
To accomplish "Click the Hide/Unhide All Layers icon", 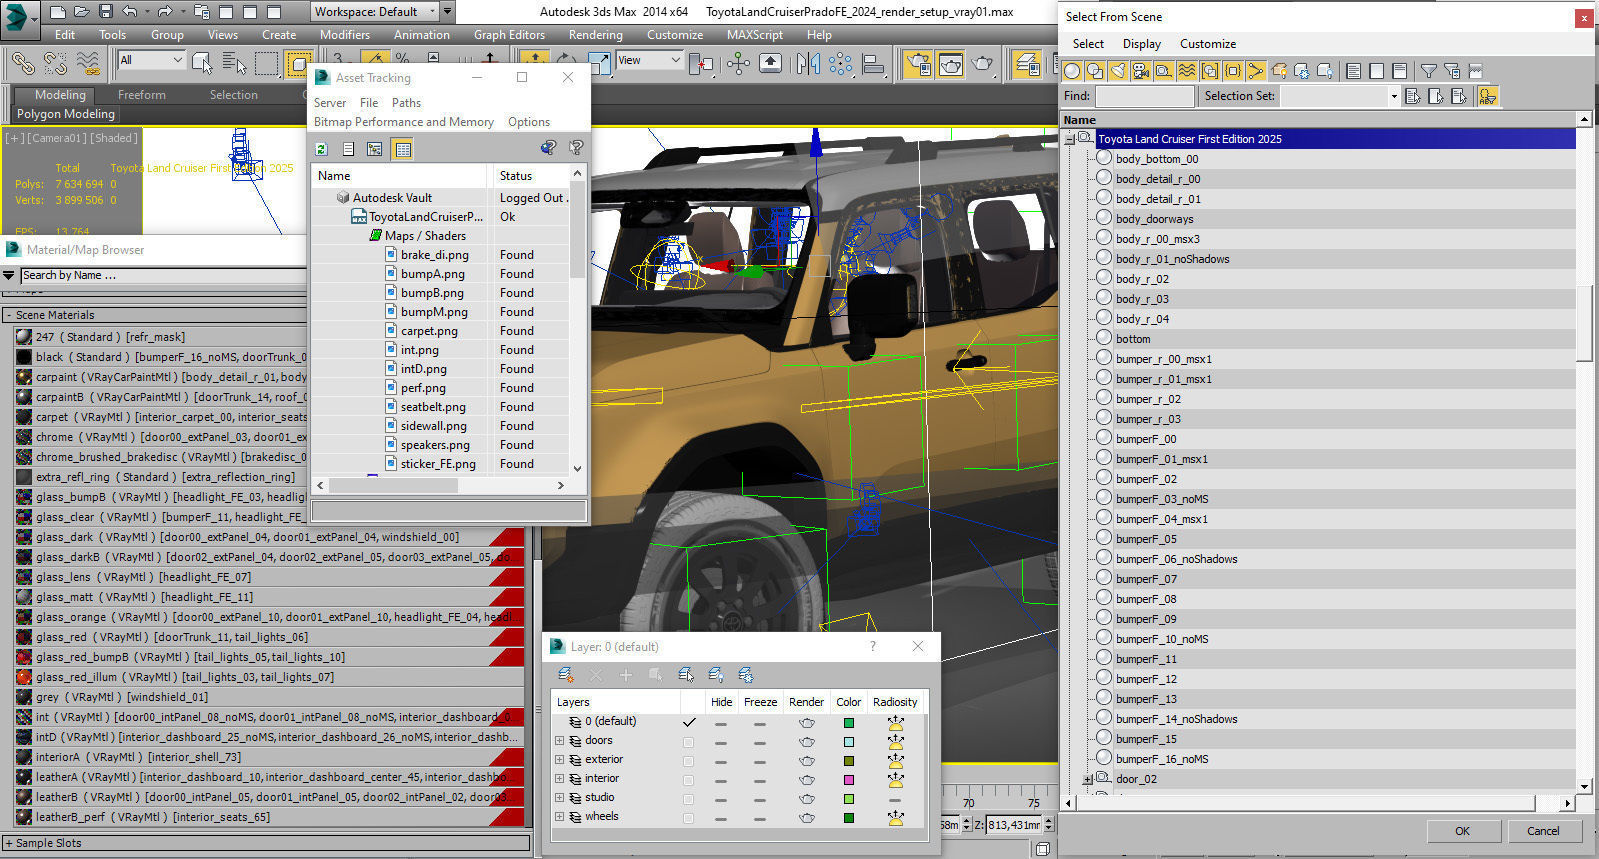I will [x=716, y=675].
